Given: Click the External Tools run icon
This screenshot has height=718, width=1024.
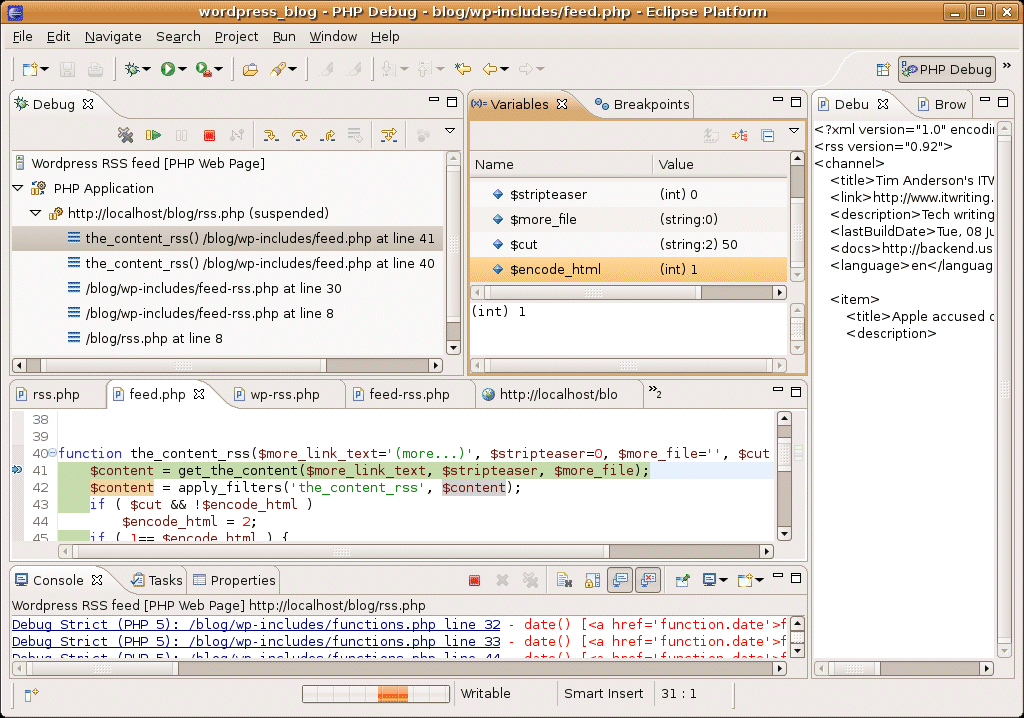Looking at the screenshot, I should (x=204, y=69).
